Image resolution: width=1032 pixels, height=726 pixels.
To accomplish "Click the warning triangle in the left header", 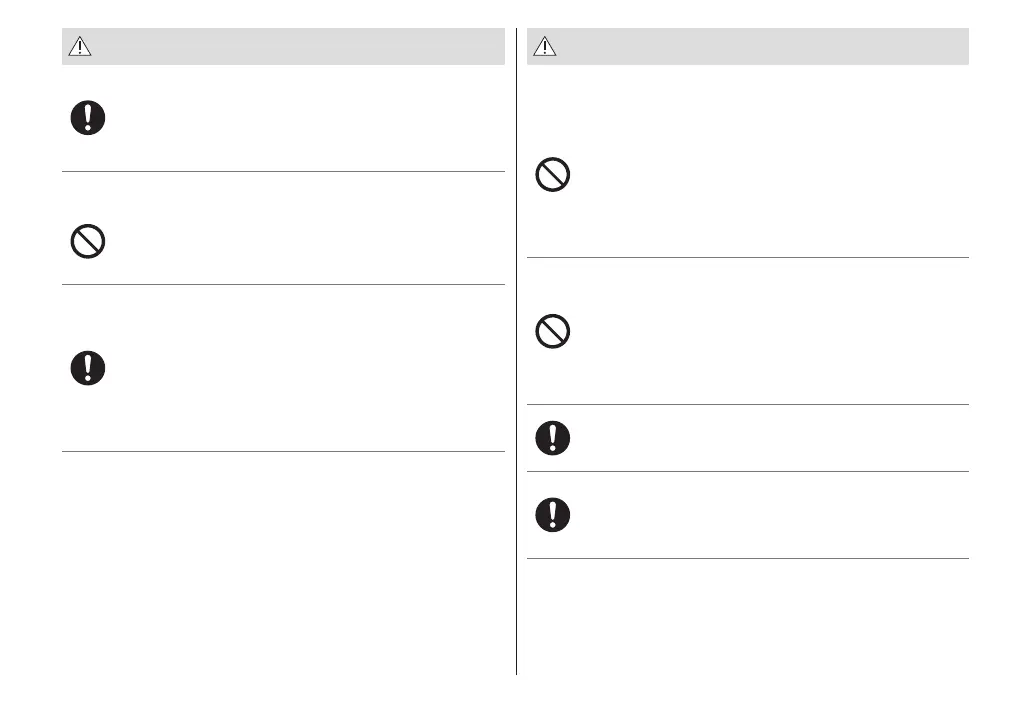I will 80,47.
